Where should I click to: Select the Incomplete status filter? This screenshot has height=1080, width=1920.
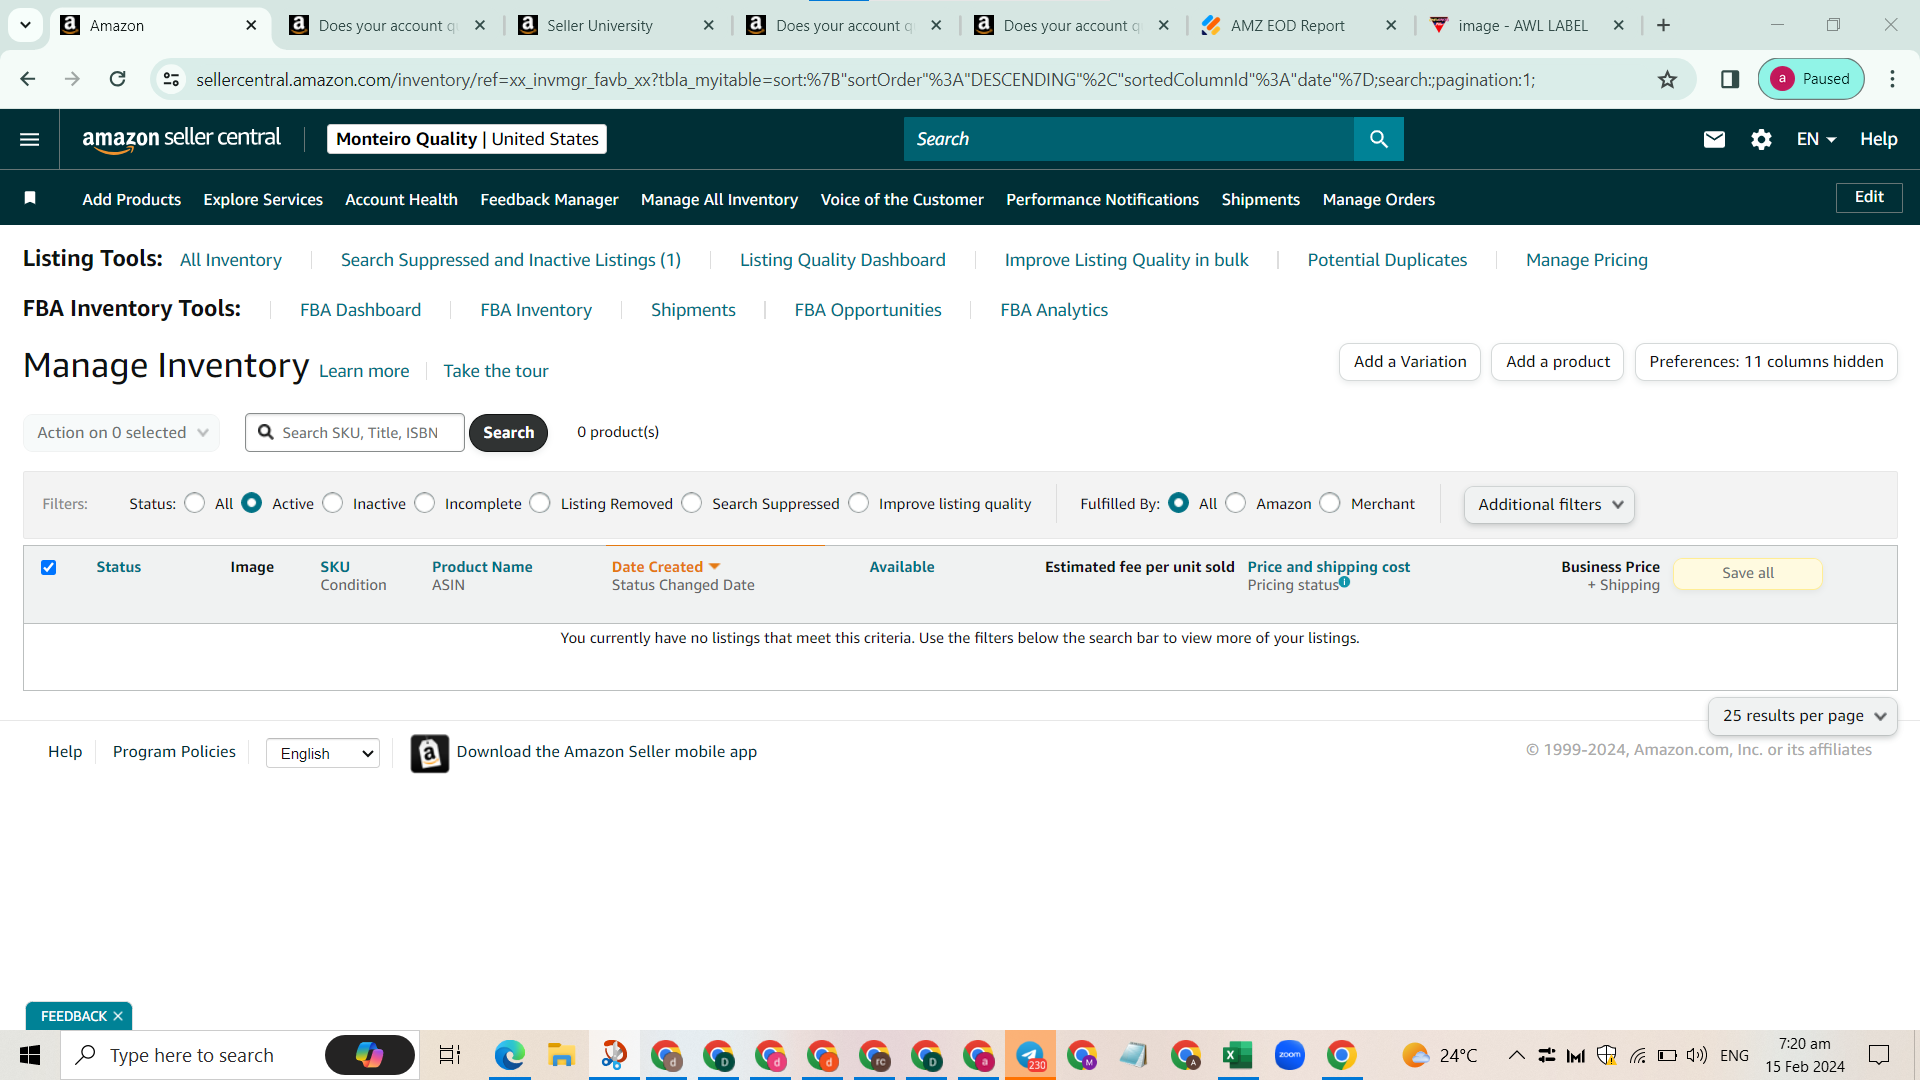425,503
